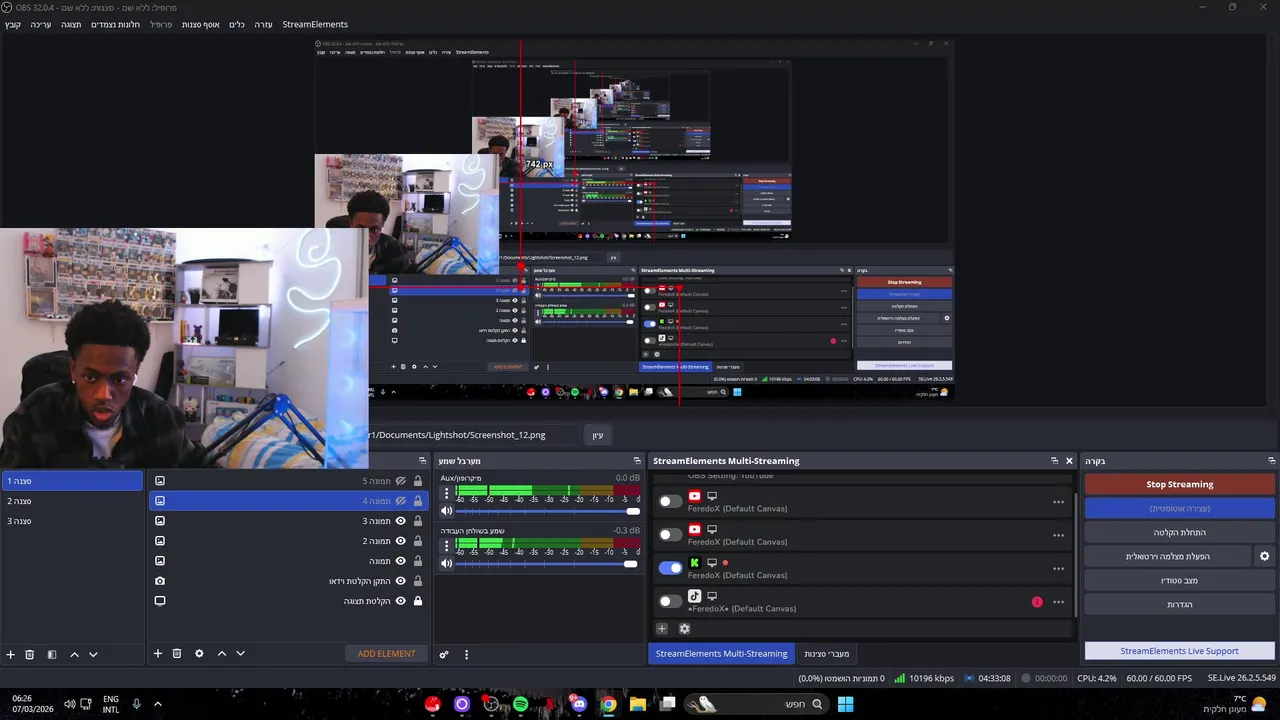Move the scene down with arrow
1280x720 pixels.
(x=93, y=654)
